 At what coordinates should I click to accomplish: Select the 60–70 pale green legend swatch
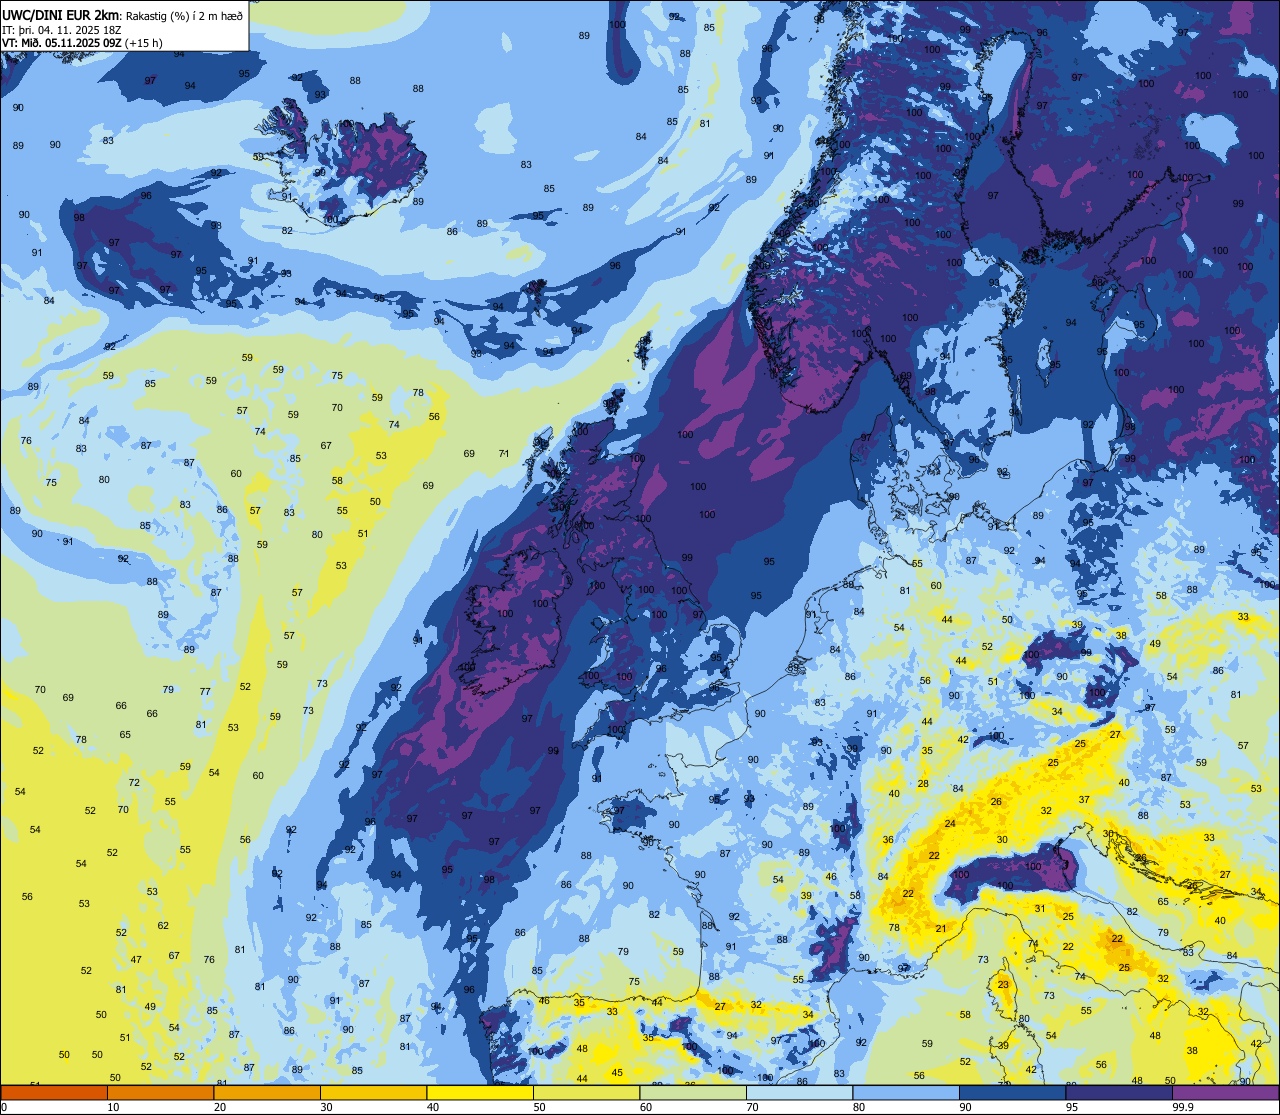pyautogui.click(x=693, y=1093)
